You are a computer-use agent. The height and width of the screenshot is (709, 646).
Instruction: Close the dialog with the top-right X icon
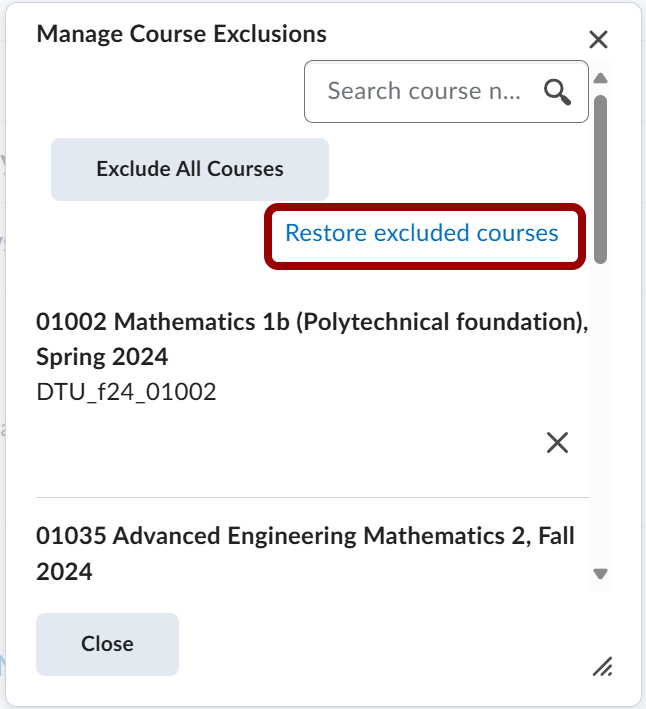click(598, 40)
